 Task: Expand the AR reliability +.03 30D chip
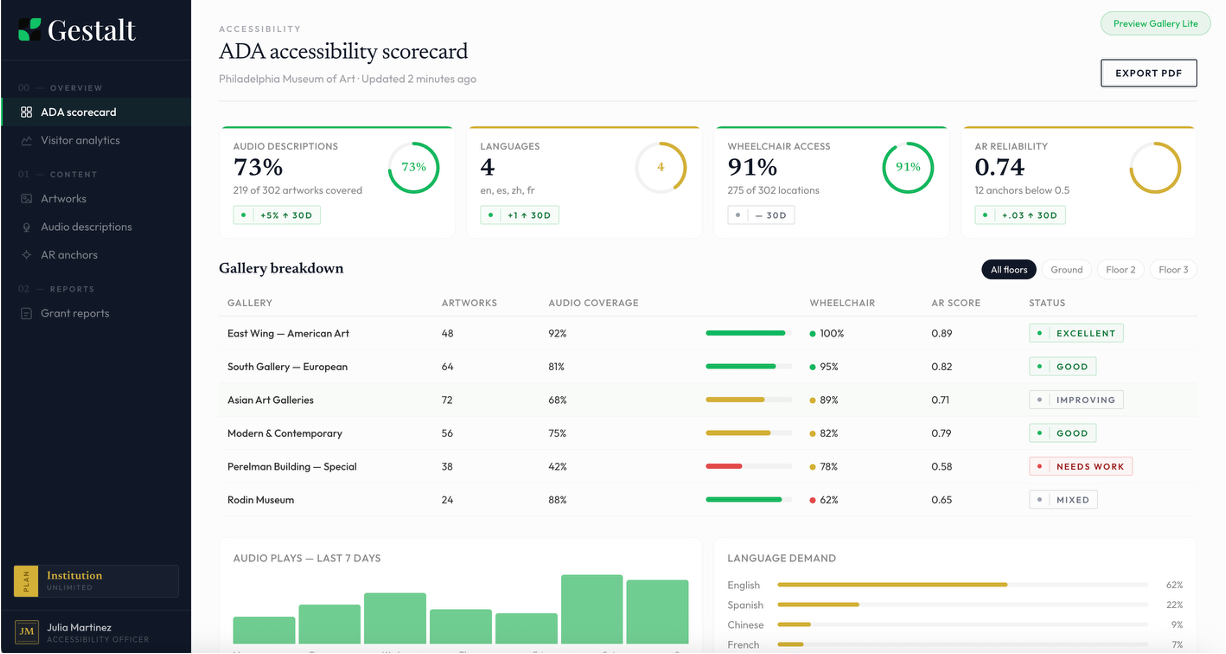tap(1020, 215)
